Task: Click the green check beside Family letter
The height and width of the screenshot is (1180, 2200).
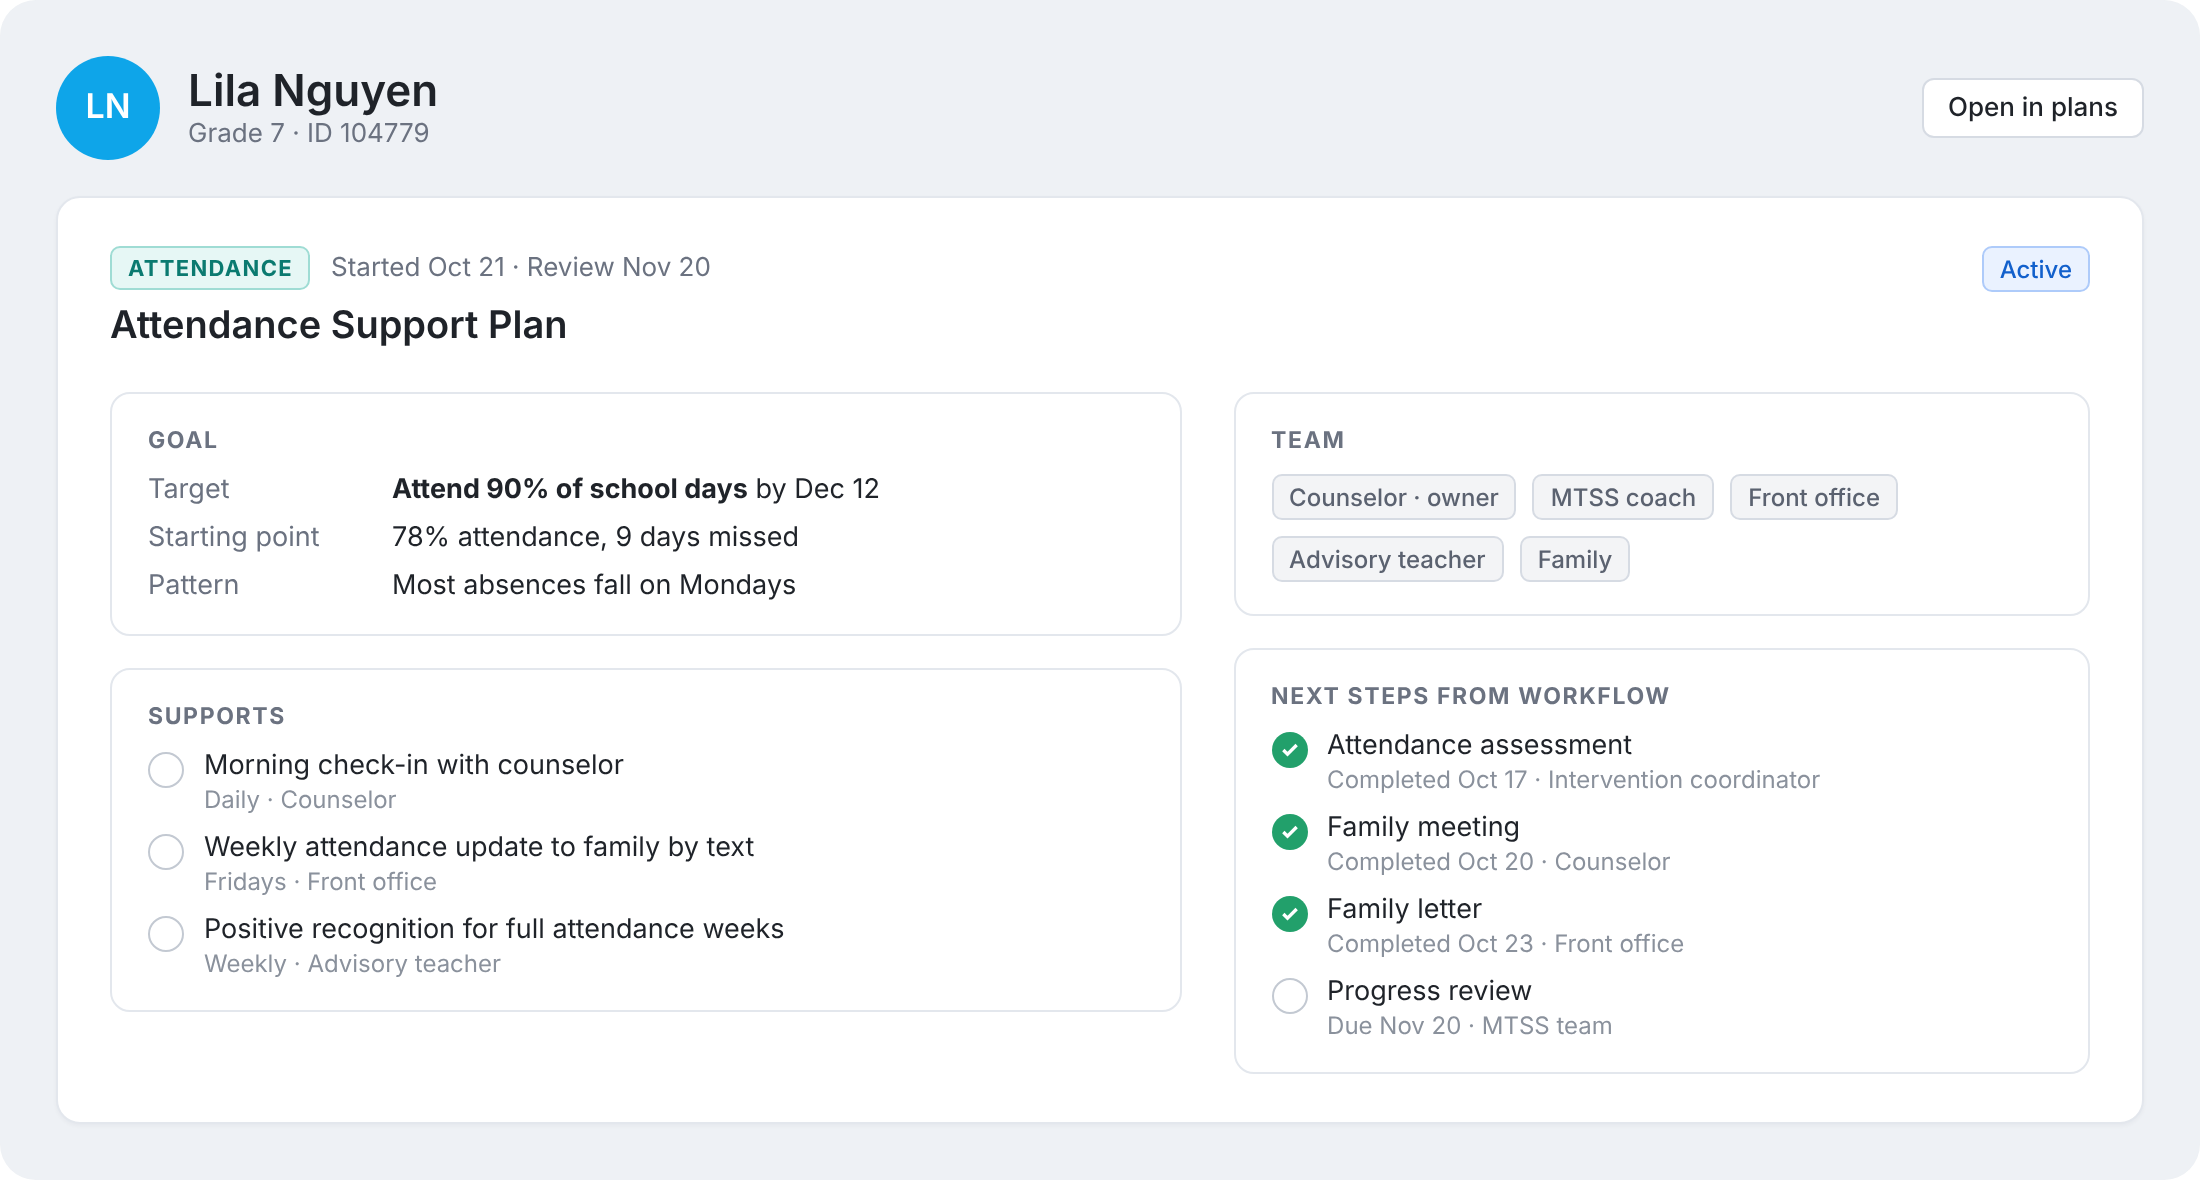Action: 1290,914
